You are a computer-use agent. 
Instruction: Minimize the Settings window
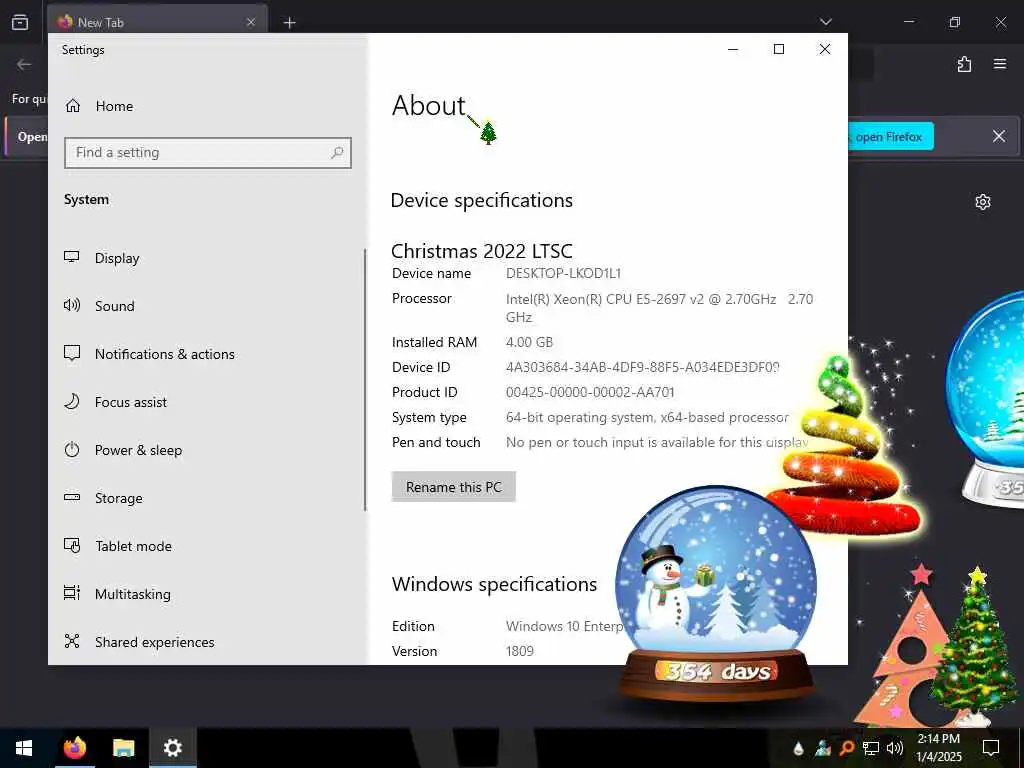point(733,50)
